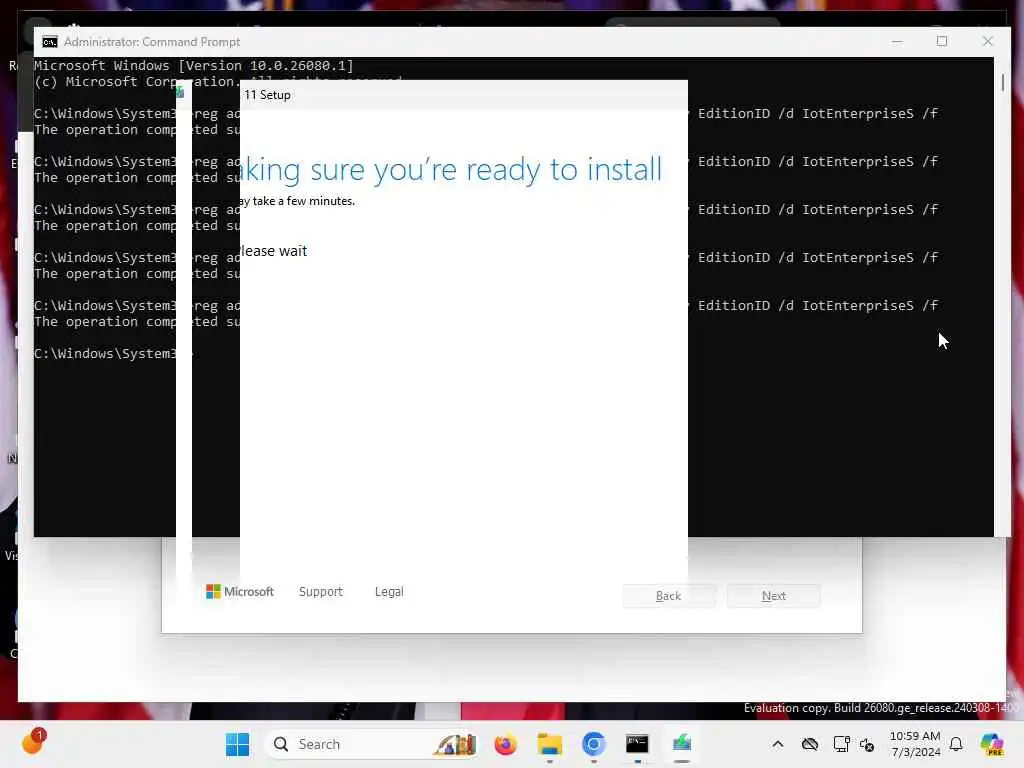Click 'take a few minutes' text
1024x768 pixels.
pyautogui.click(x=303, y=201)
